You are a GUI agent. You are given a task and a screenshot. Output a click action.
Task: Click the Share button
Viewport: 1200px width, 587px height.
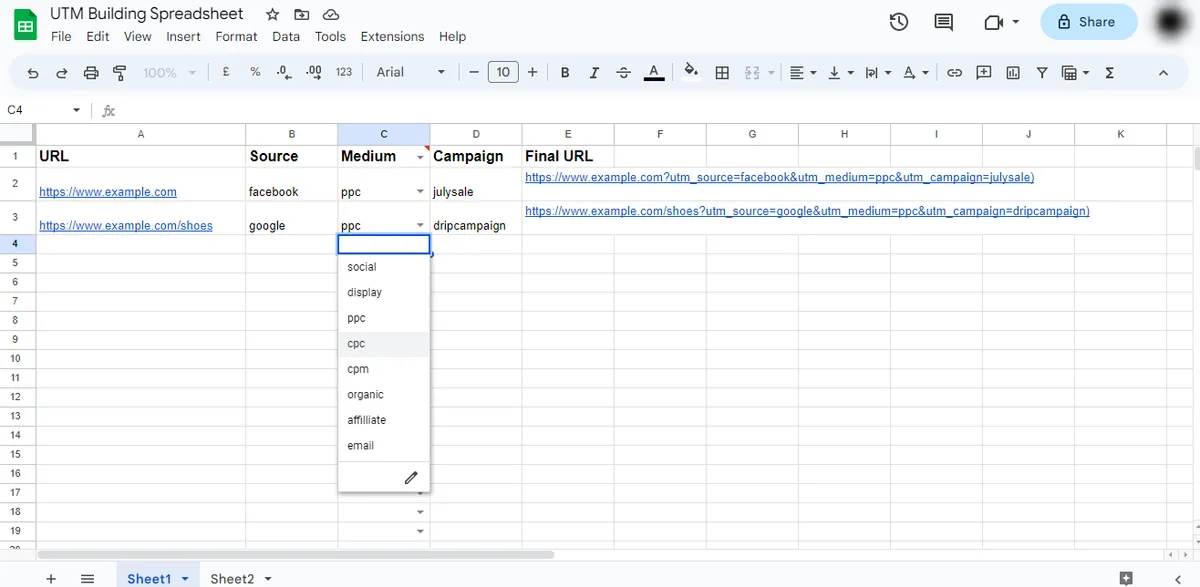[1088, 21]
